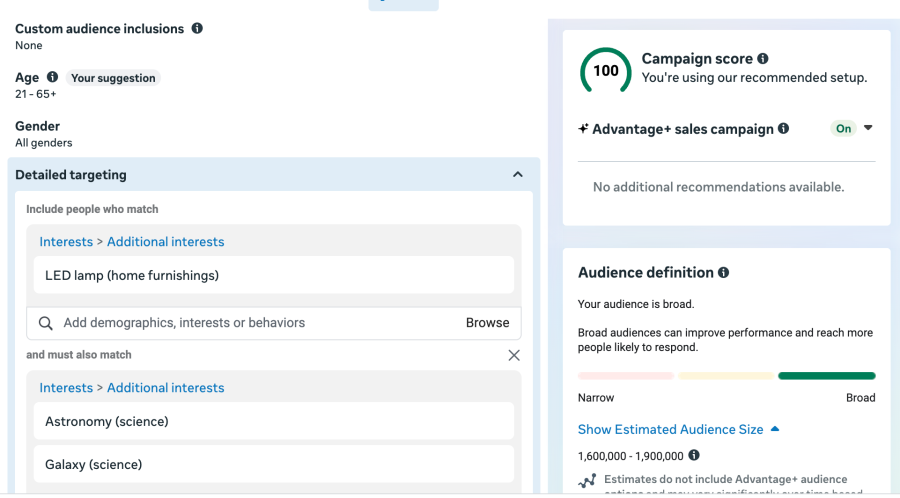This screenshot has height=498, width=900.
Task: Open the first Interests breadcrumb link
Action: click(x=65, y=242)
